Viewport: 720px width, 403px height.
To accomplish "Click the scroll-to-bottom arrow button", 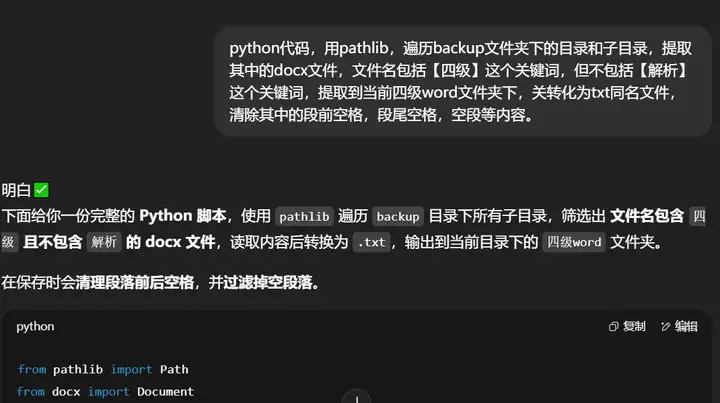I will coord(356,397).
